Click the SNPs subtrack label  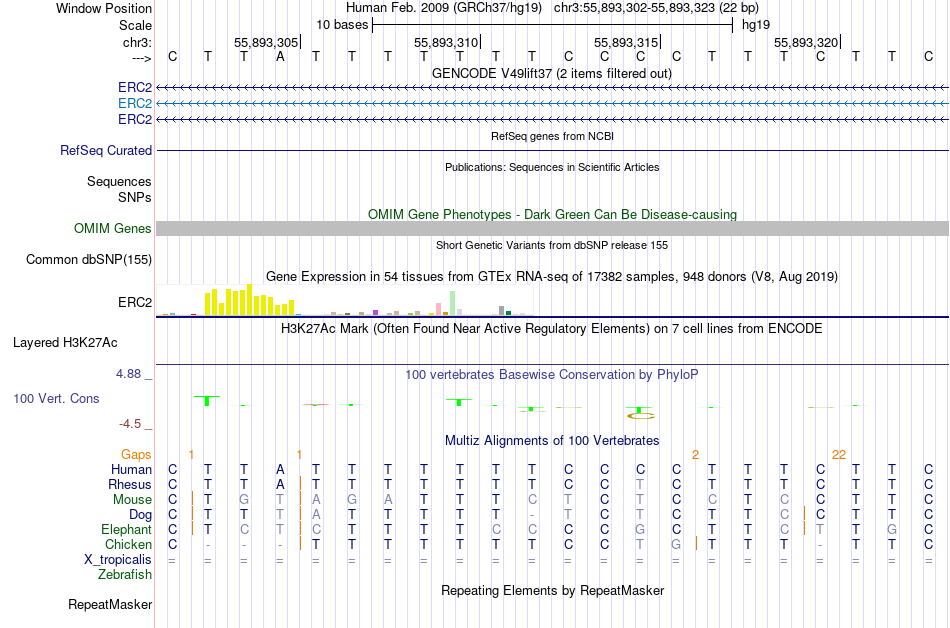coord(135,197)
